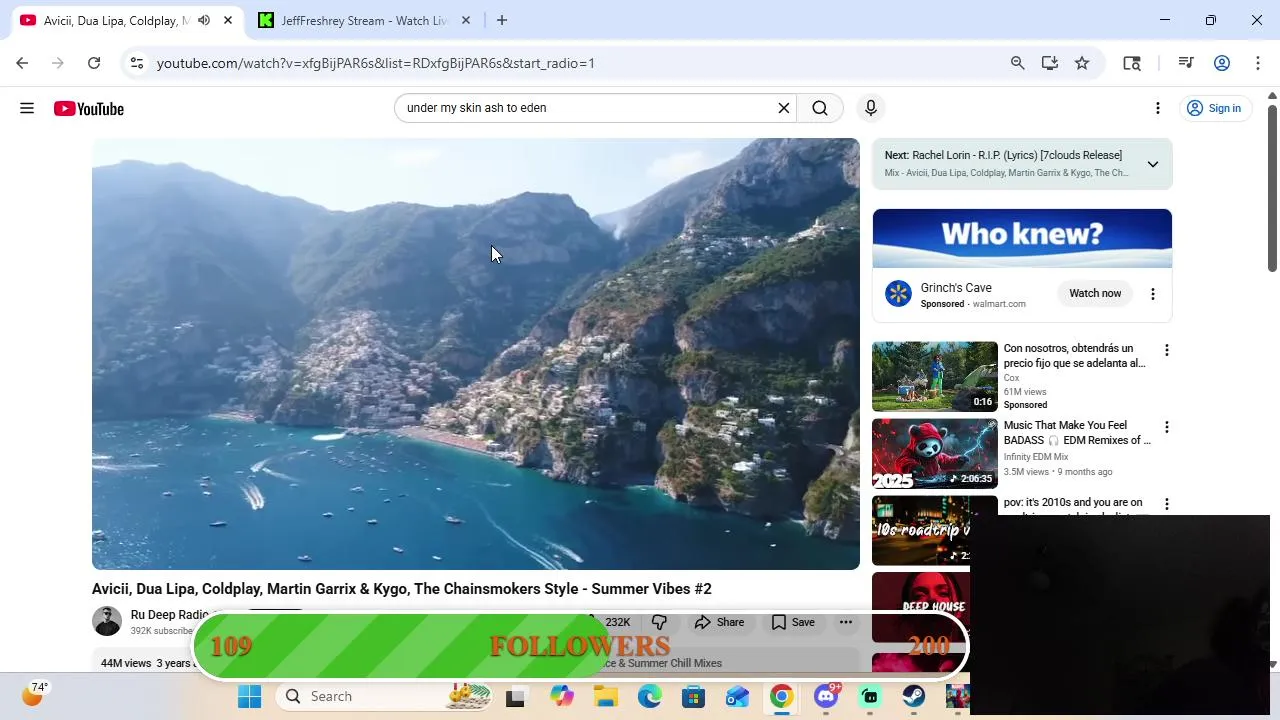This screenshot has height=720, width=1280.
Task: Open options for the BADASS EDM video
Action: 1166,428
